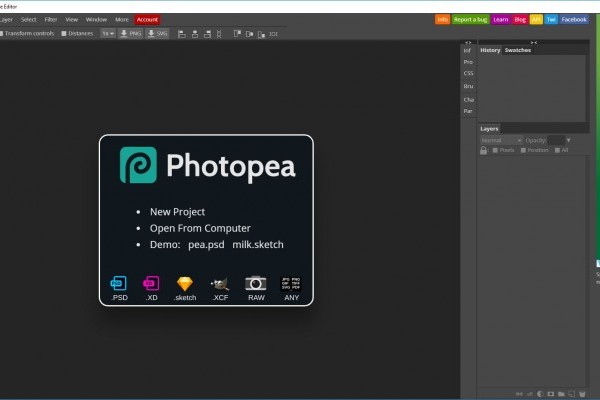Click the align right edges icon
The image size is (600, 400).
point(207,34)
